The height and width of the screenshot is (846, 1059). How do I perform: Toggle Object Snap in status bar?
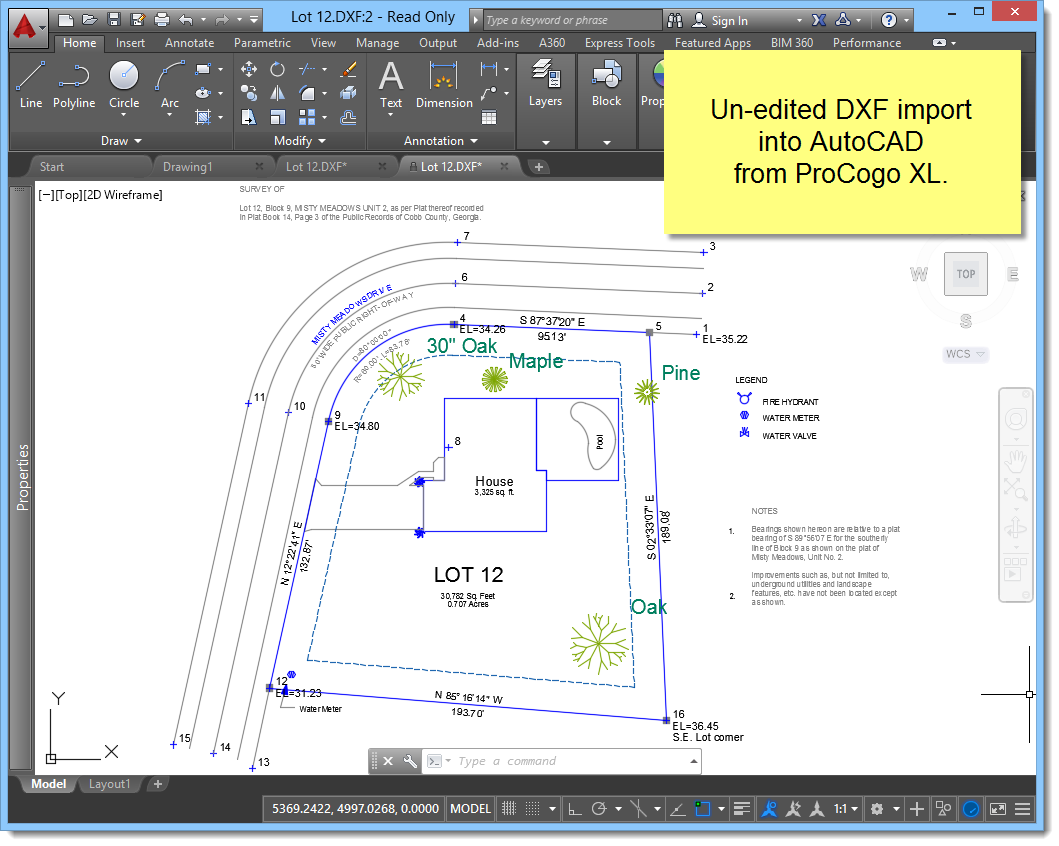coord(702,809)
